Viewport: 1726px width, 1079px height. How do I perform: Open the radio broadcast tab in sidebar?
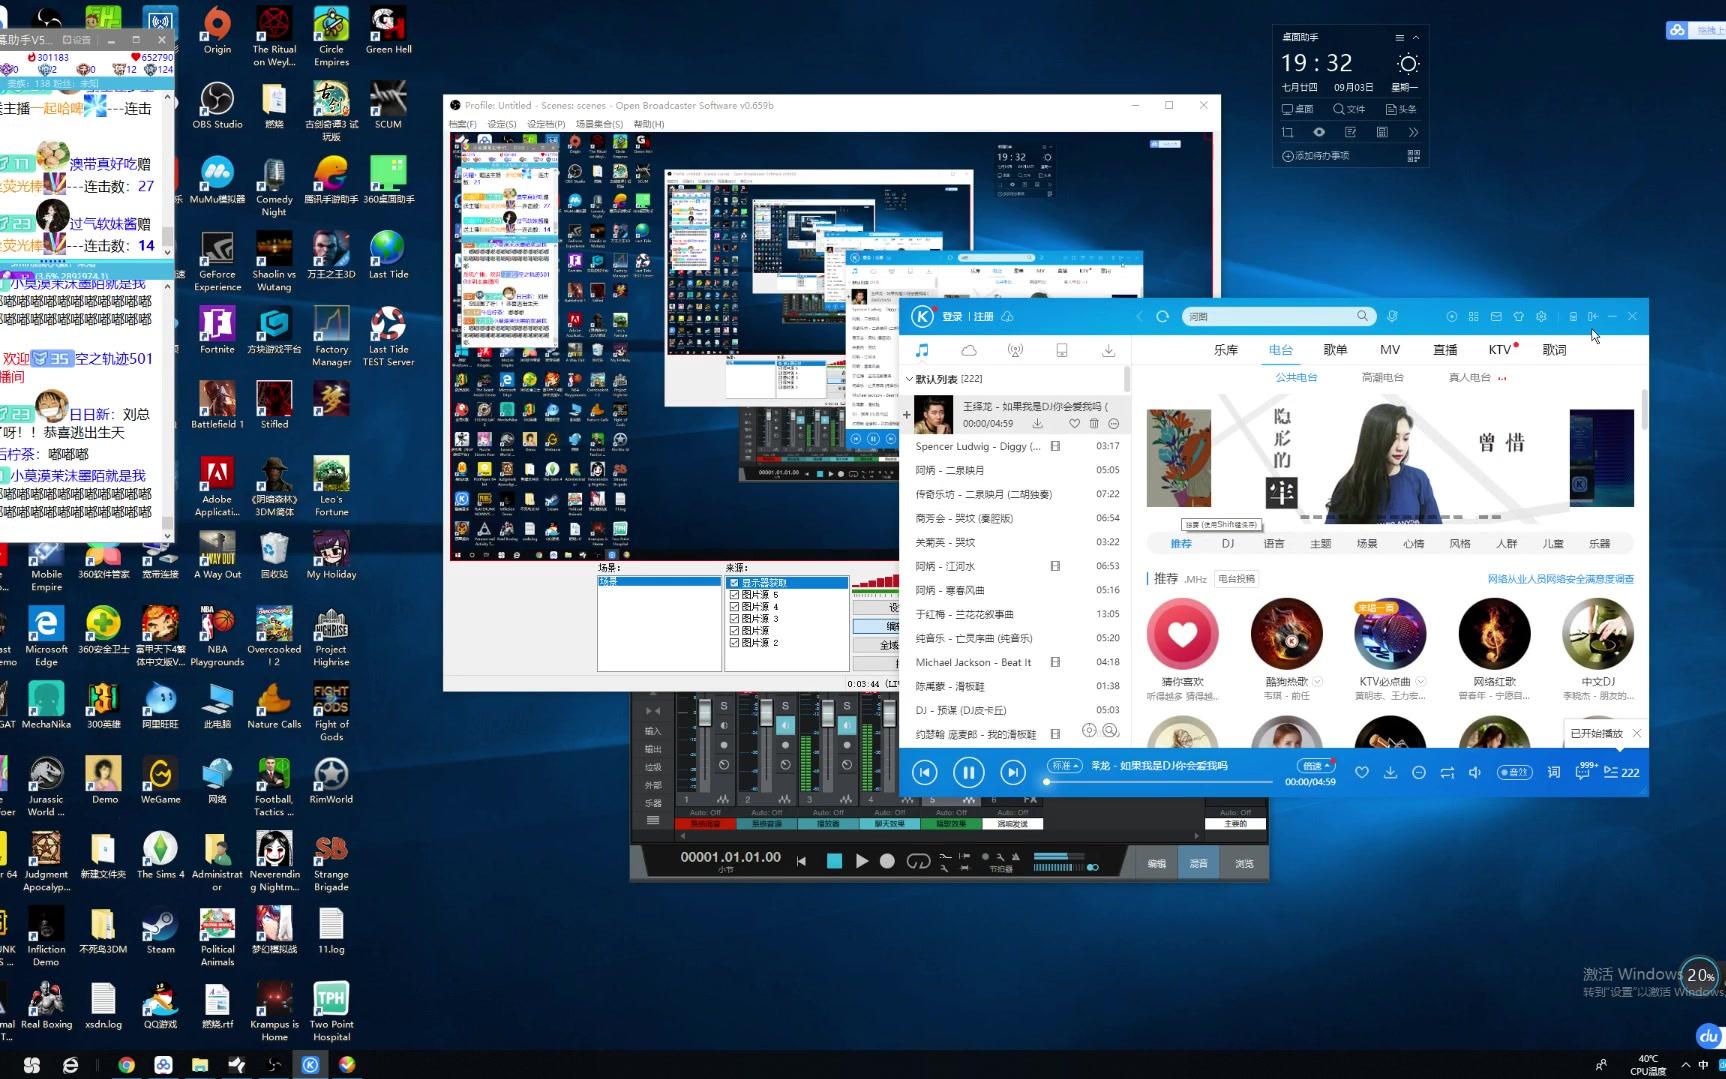tap(1015, 350)
